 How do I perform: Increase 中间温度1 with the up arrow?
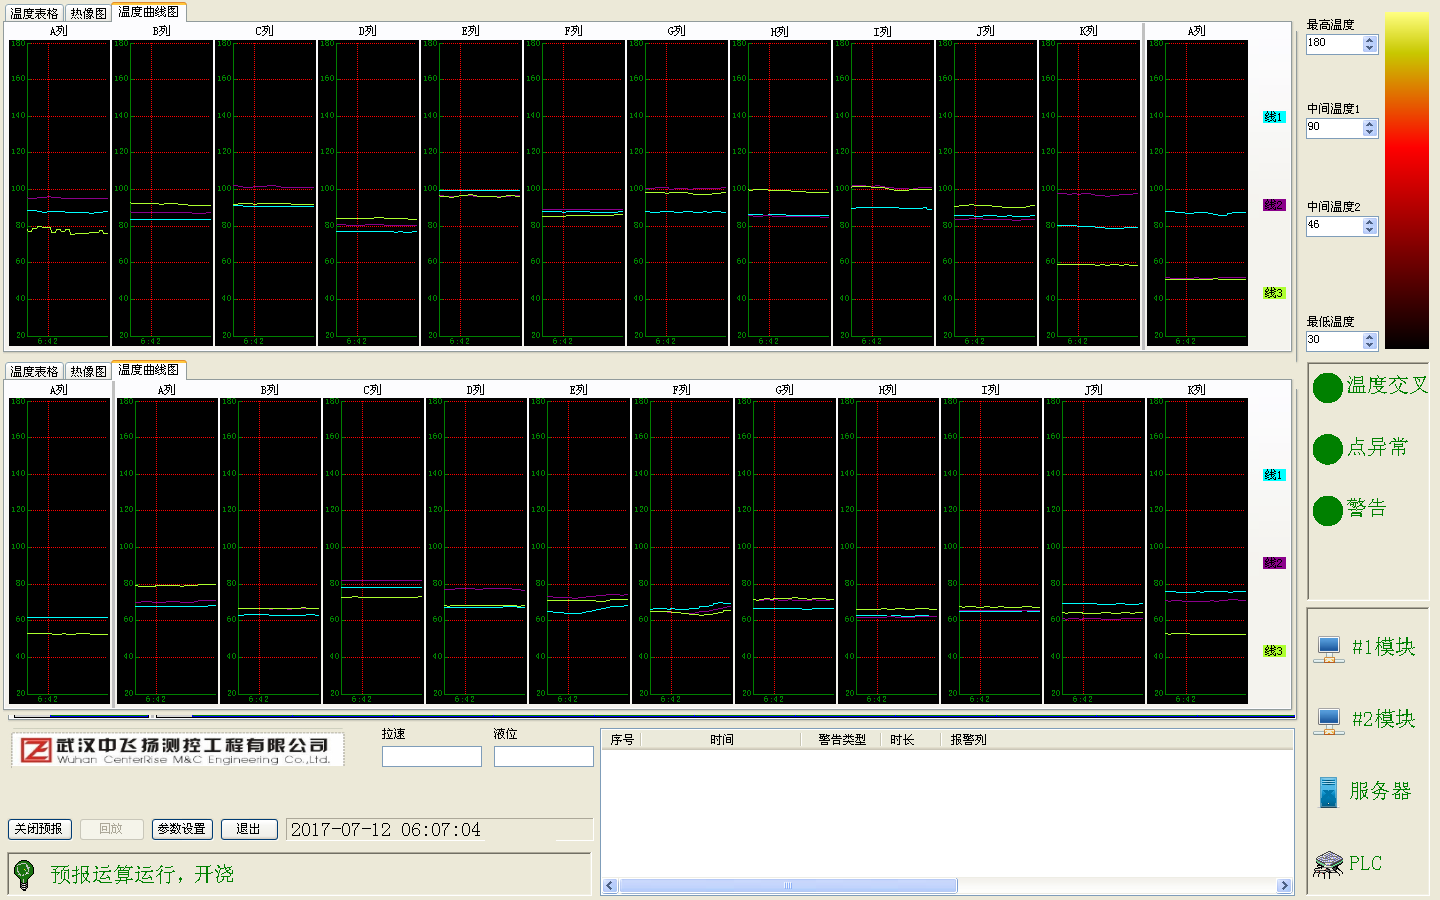[x=1370, y=124]
